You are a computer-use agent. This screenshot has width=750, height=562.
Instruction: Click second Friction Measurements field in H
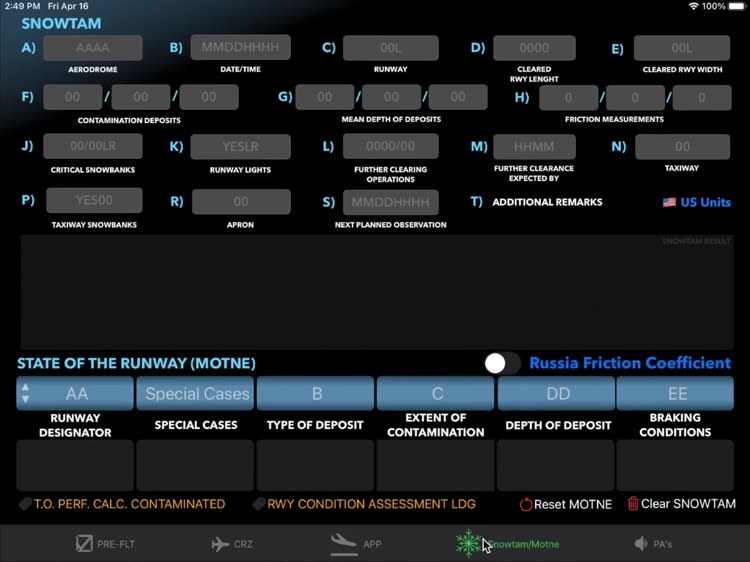pyautogui.click(x=635, y=98)
